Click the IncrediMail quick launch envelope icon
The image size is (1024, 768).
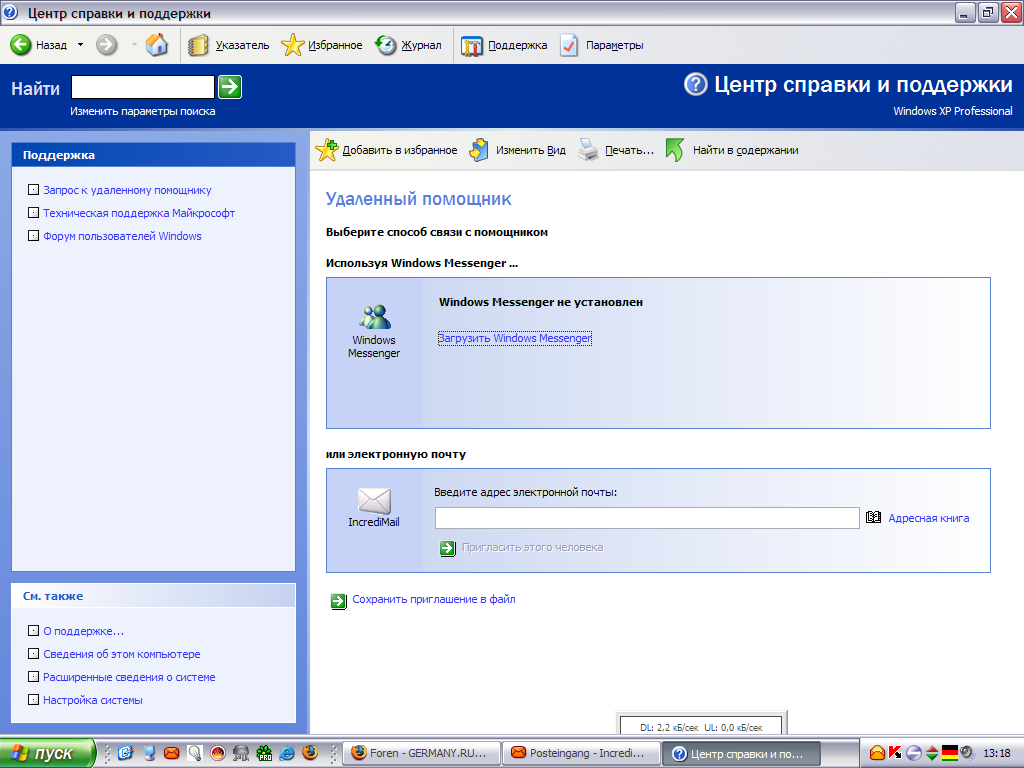(172, 753)
